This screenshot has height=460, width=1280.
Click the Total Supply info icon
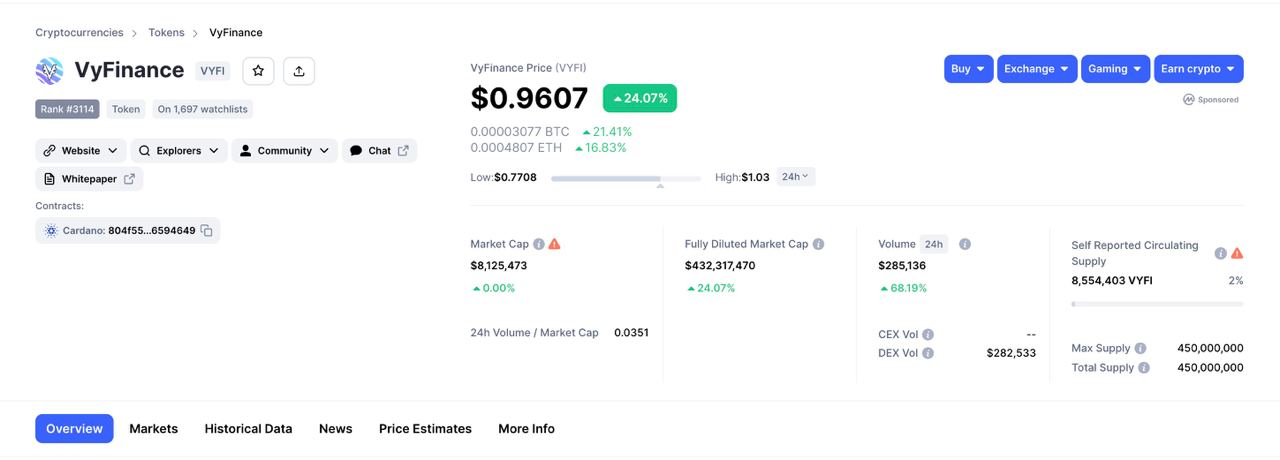tap(1144, 368)
